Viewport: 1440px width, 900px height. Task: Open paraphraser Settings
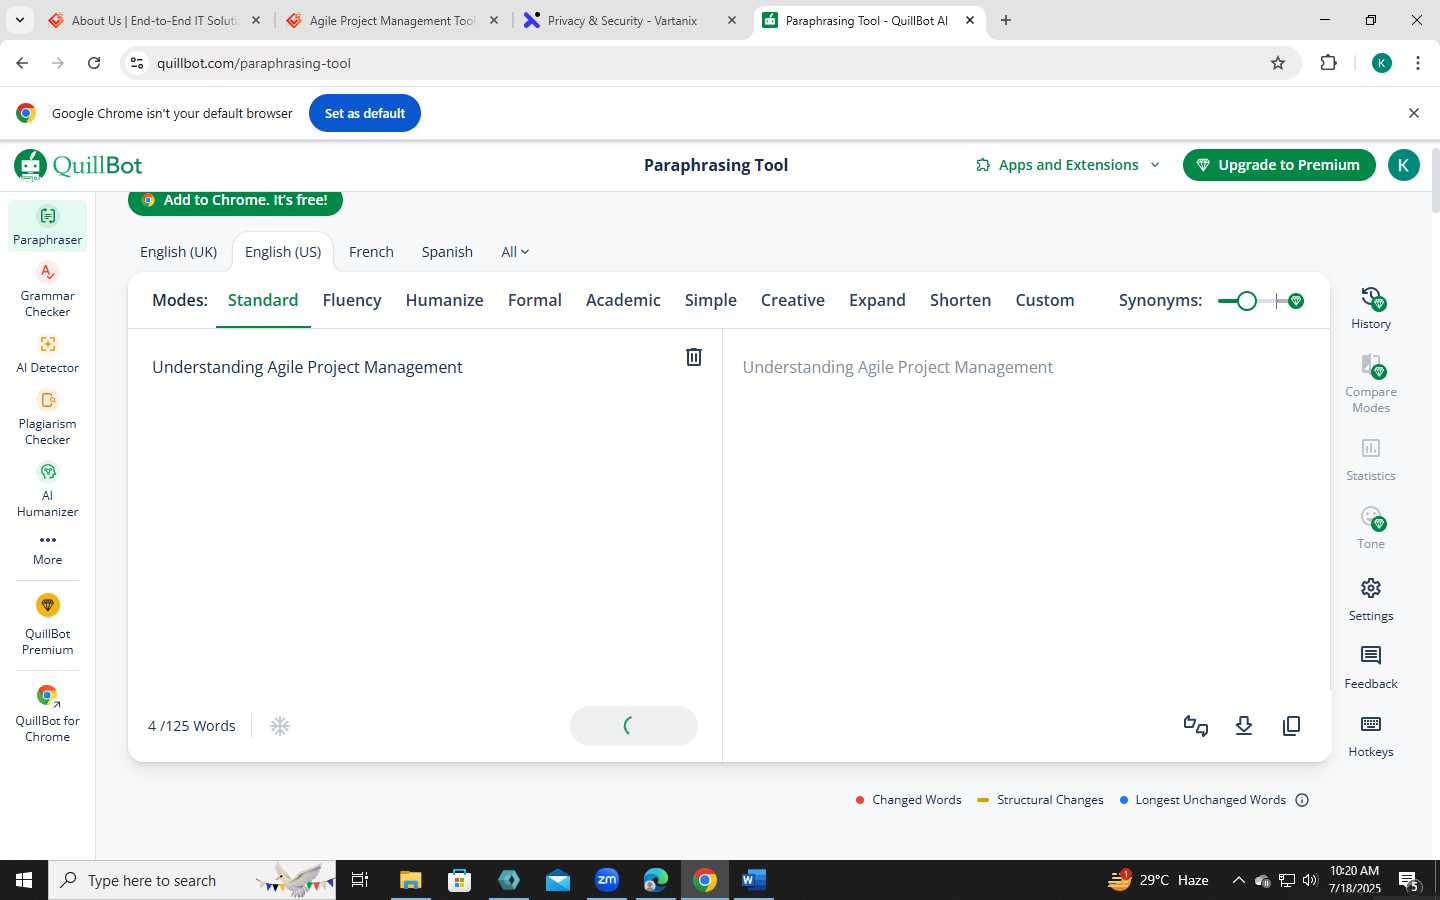[1371, 599]
